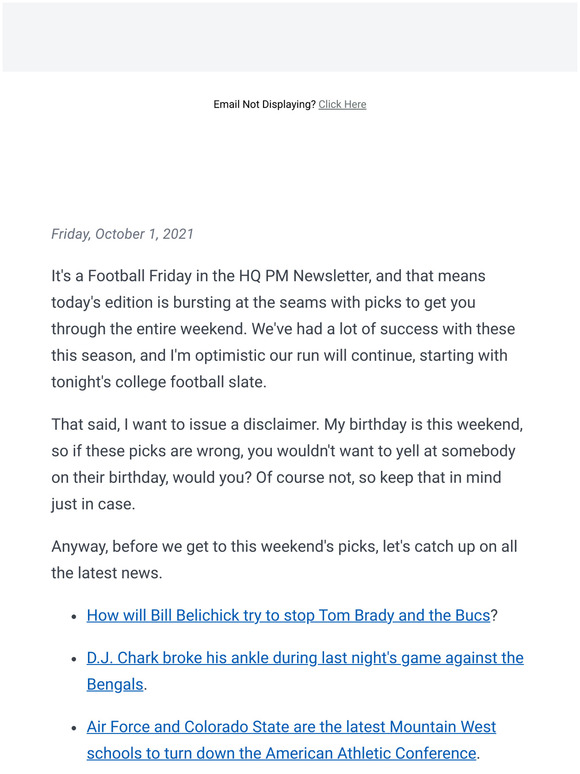Image resolution: width=580 pixels, height=774 pixels.
Task: Open the D.J. Chark broken ankle story
Action: [x=305, y=671]
